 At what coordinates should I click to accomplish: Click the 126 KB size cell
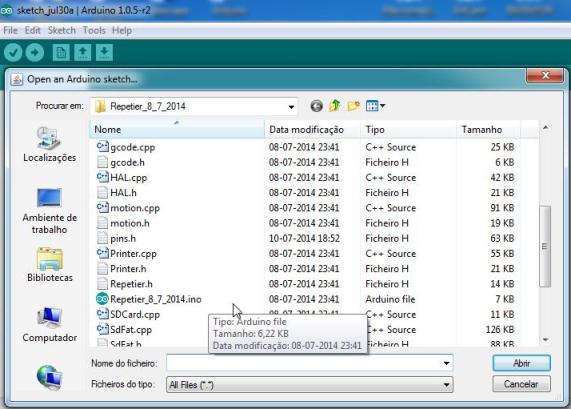click(500, 329)
